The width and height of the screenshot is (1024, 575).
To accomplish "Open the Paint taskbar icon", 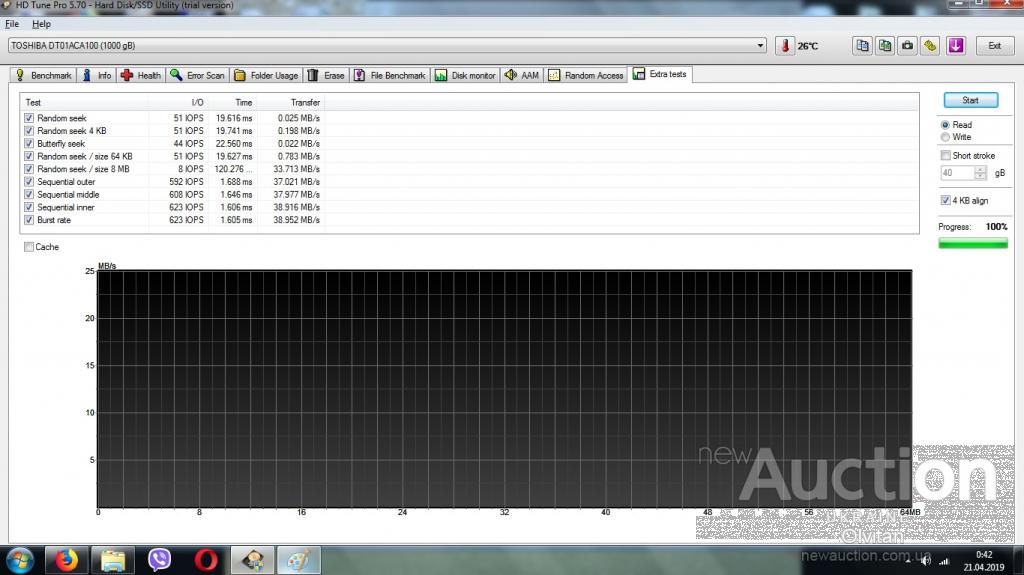I will point(299,561).
